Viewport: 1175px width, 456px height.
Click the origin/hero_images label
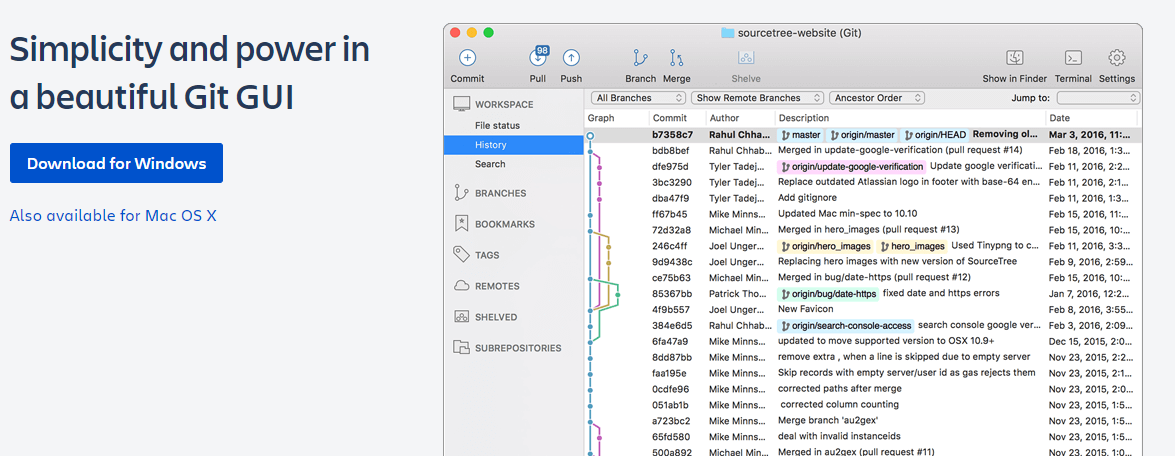(826, 246)
